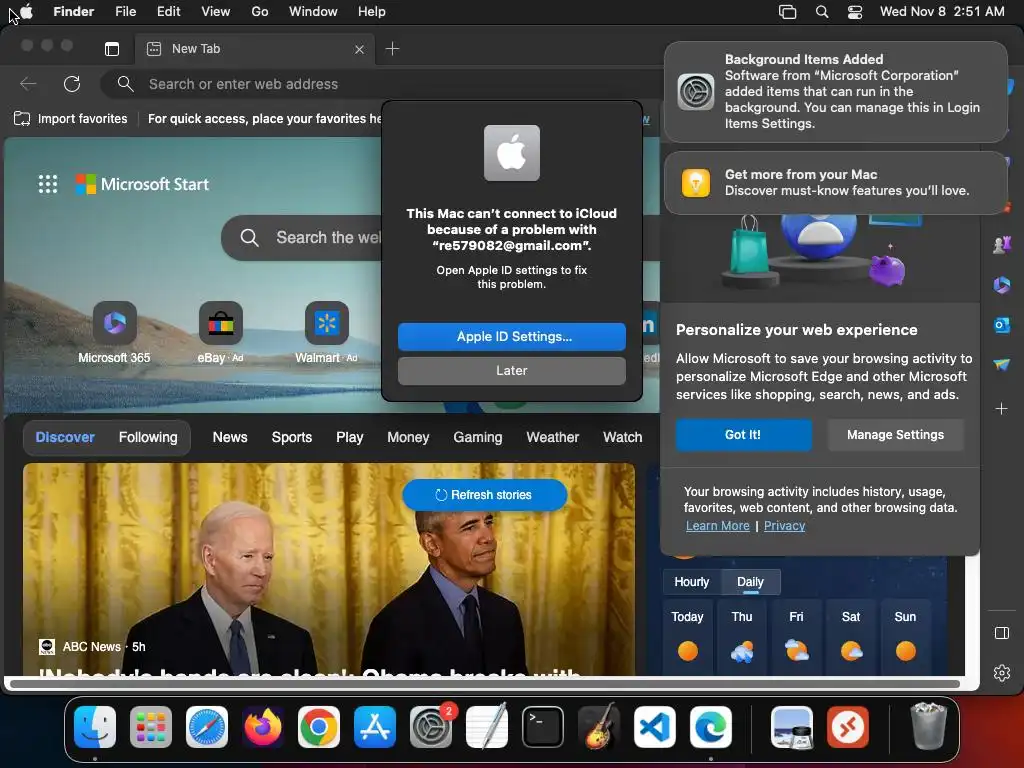Click the Edge back arrow
The width and height of the screenshot is (1024, 768).
[28, 84]
